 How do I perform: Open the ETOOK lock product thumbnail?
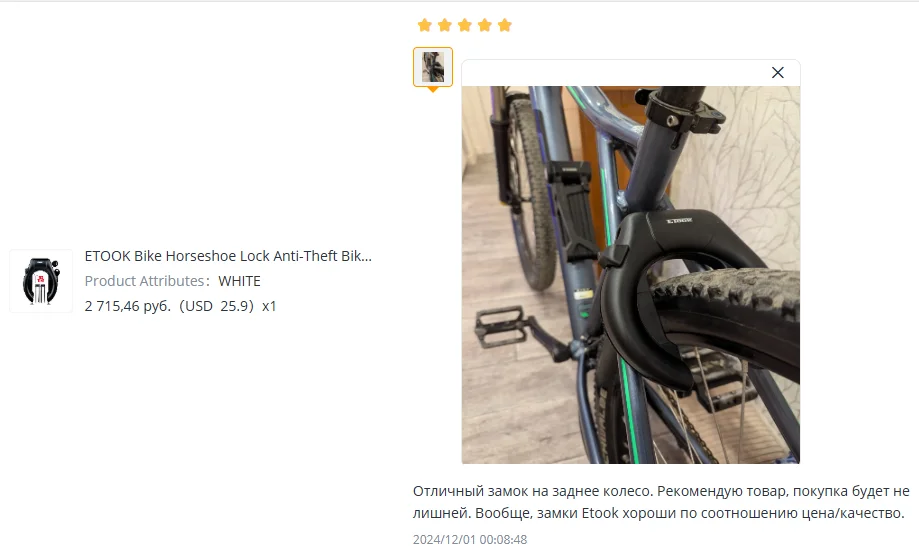click(x=41, y=281)
